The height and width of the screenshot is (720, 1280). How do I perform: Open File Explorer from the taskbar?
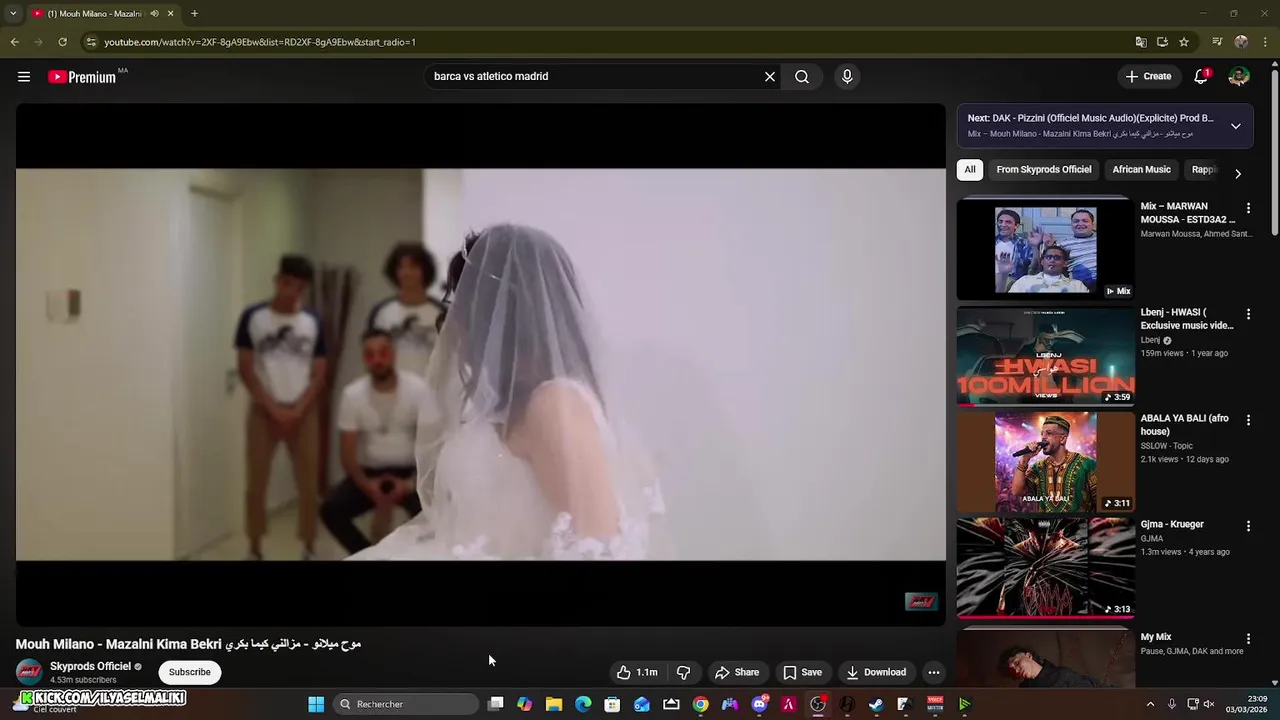point(554,704)
